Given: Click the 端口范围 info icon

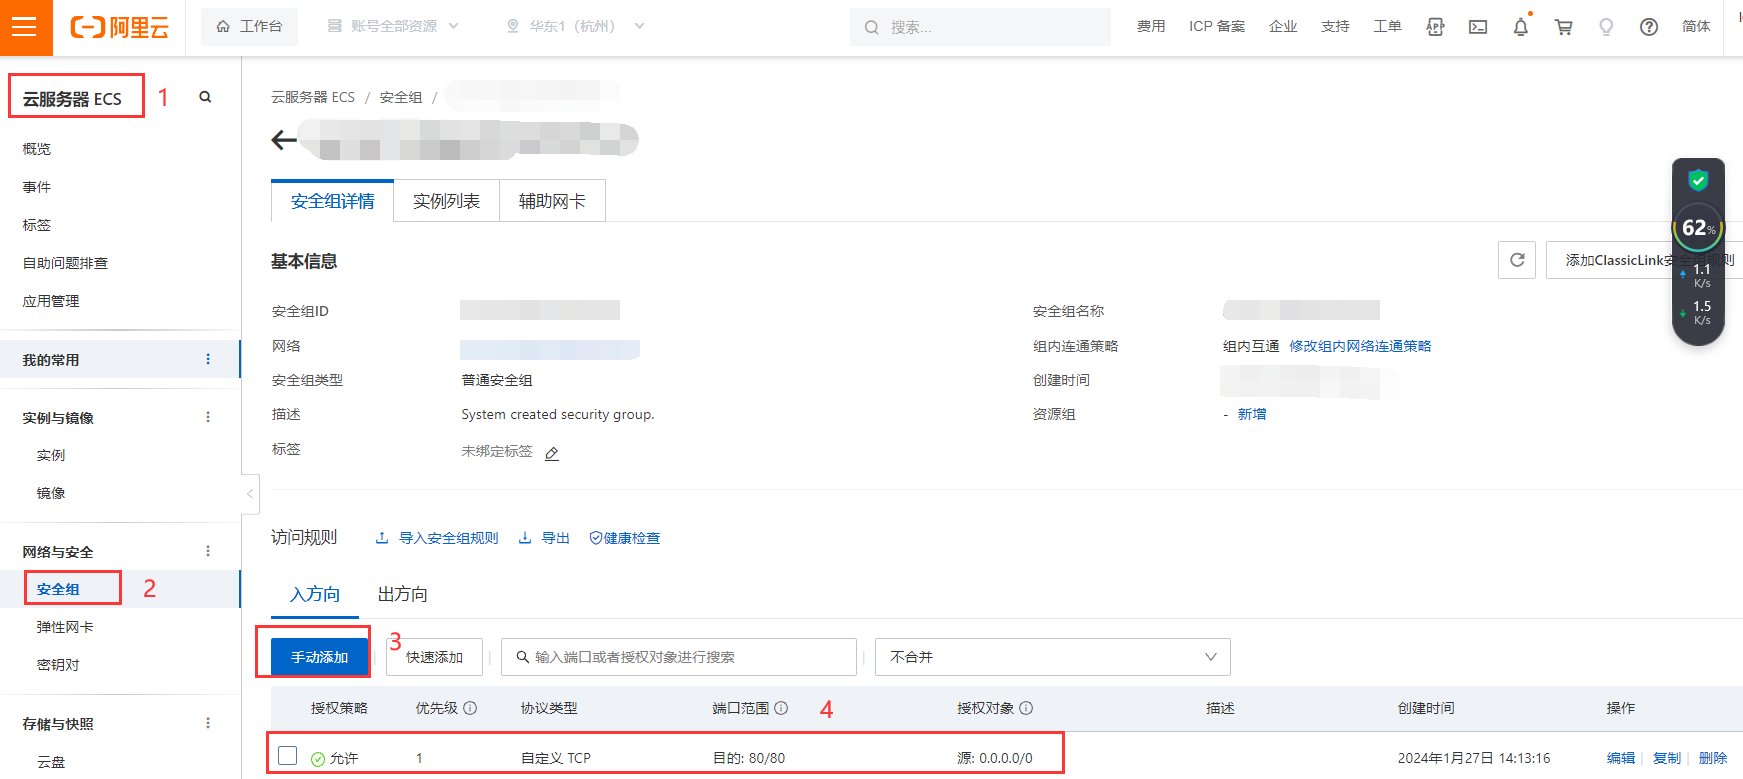Looking at the screenshot, I should coord(781,708).
